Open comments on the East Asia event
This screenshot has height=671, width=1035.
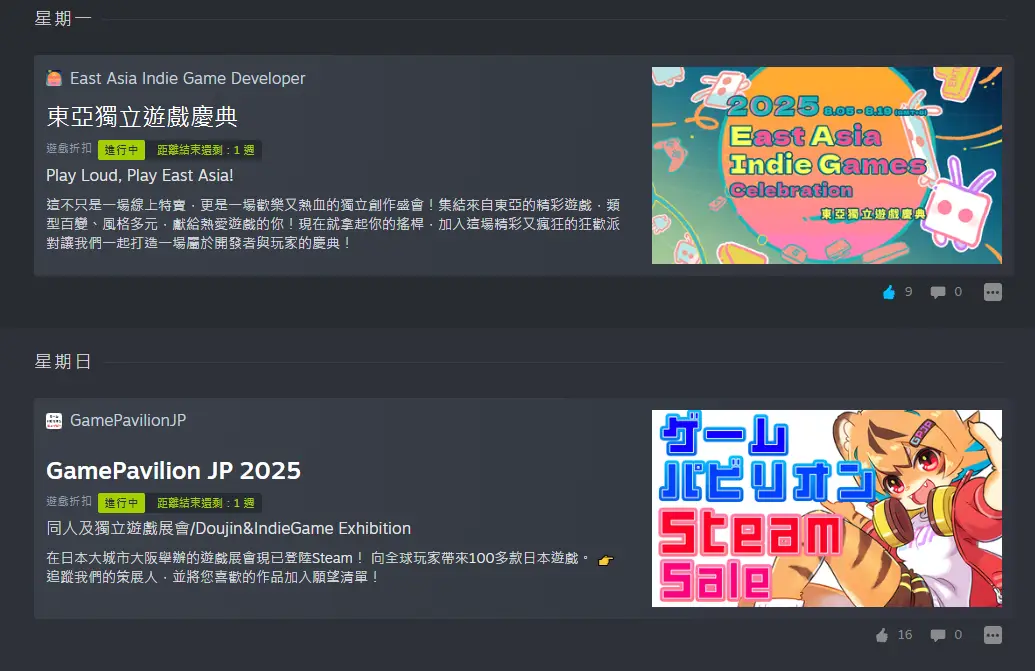(937, 292)
